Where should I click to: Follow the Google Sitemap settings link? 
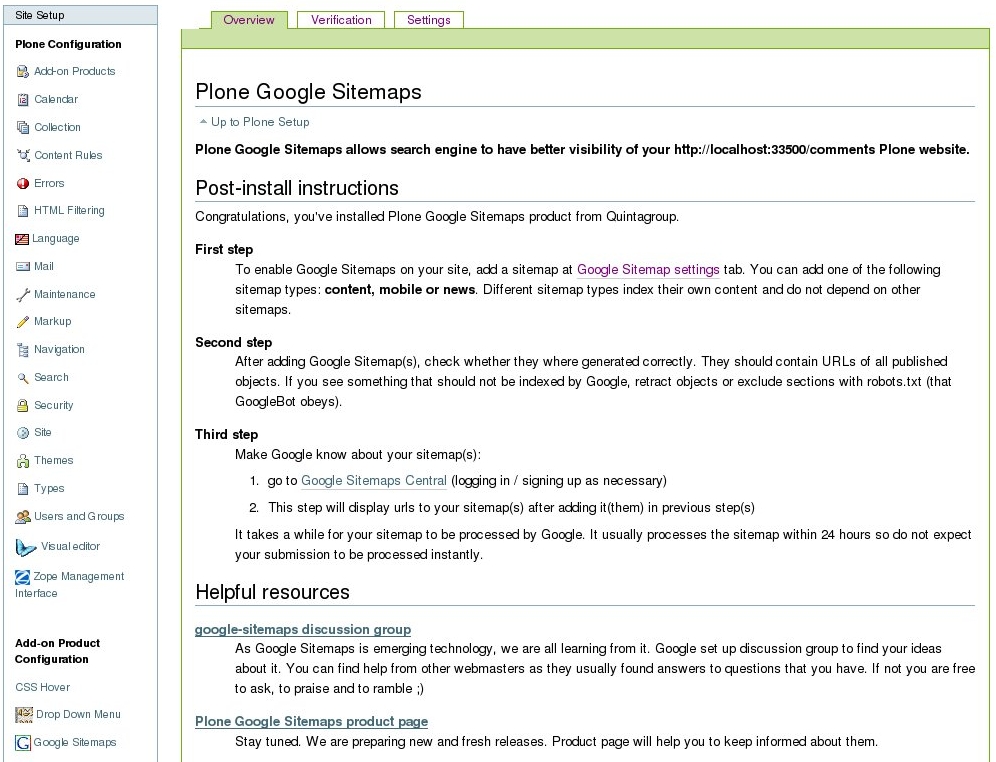tap(648, 270)
